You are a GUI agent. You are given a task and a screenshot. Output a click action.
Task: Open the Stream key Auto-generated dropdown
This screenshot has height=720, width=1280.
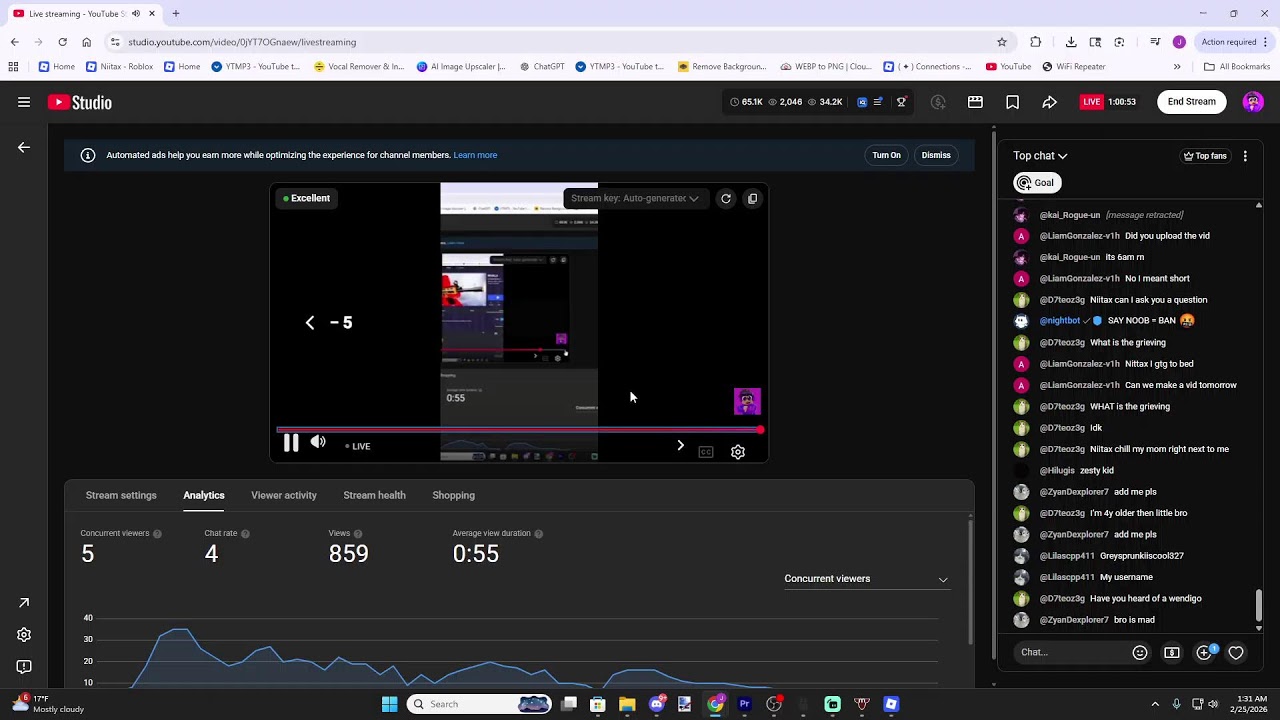[634, 198]
